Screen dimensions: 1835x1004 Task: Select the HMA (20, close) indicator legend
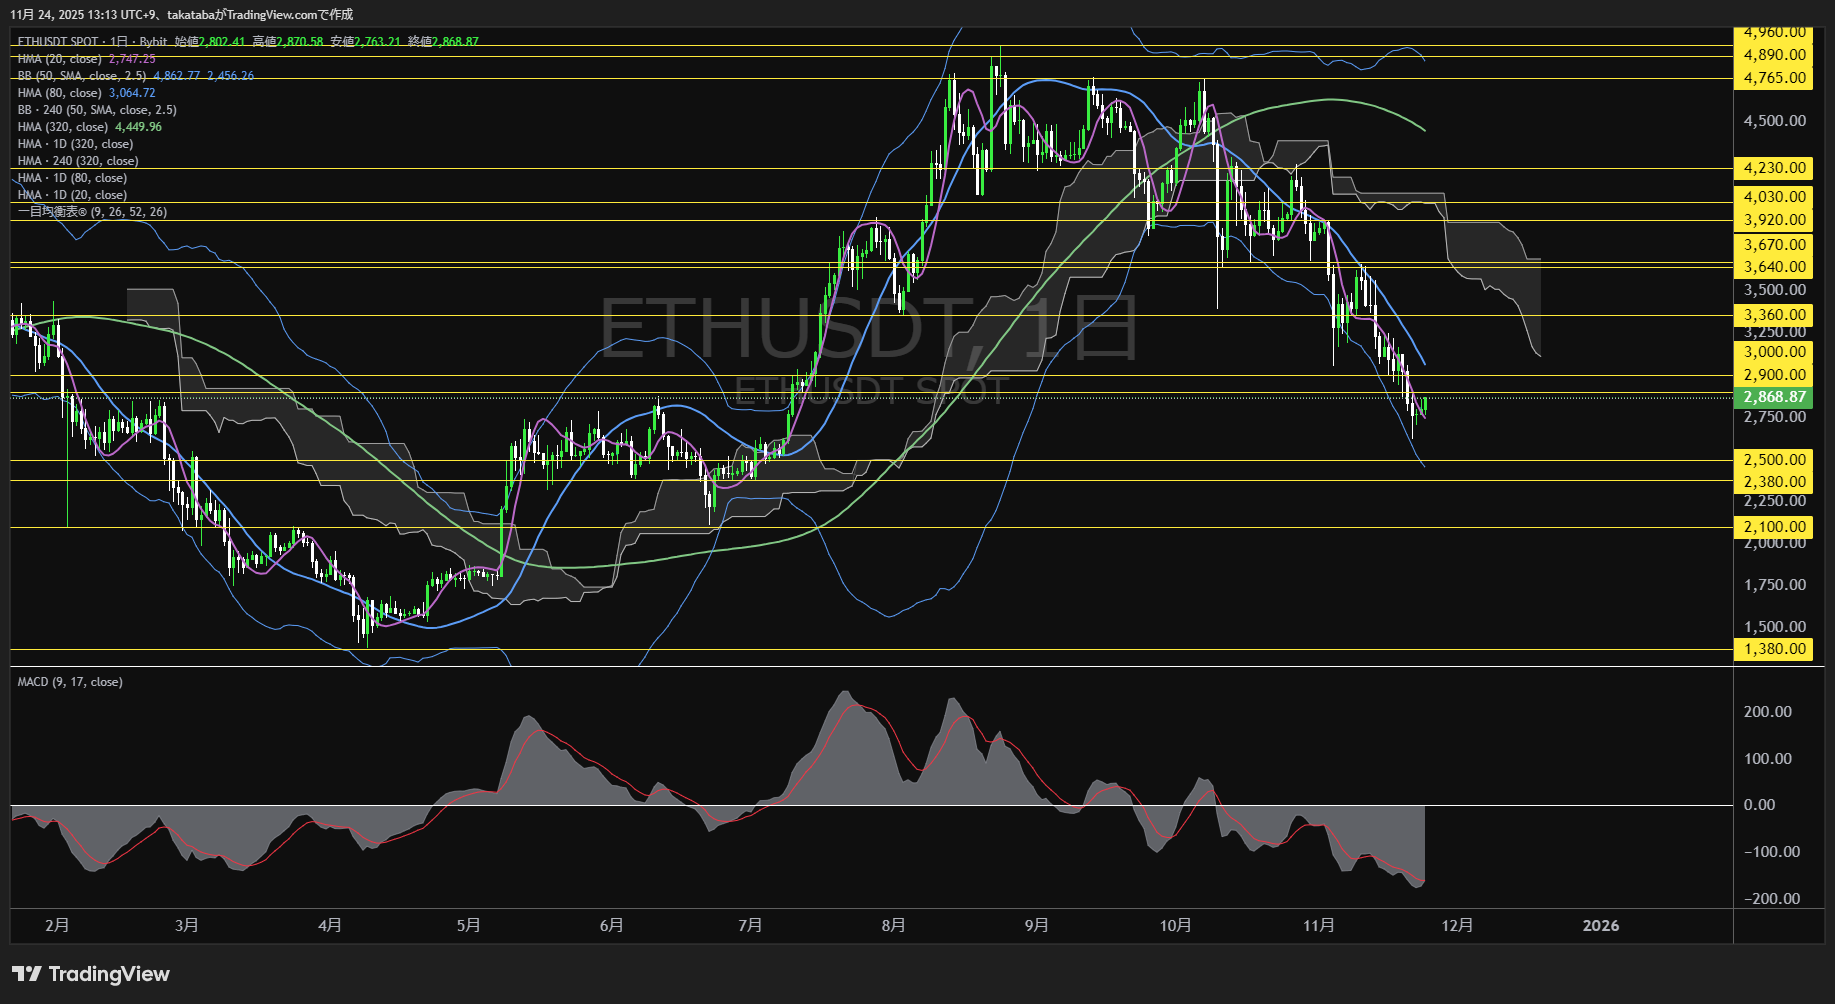pyautogui.click(x=60, y=59)
